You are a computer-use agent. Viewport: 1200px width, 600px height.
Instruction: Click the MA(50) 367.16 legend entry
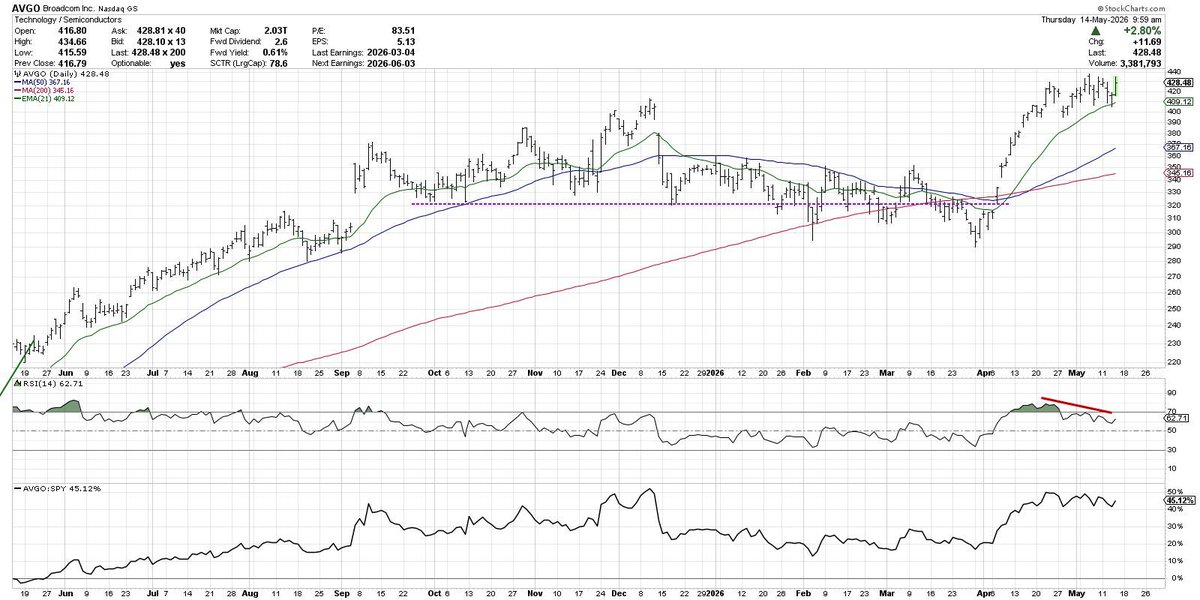[47, 83]
